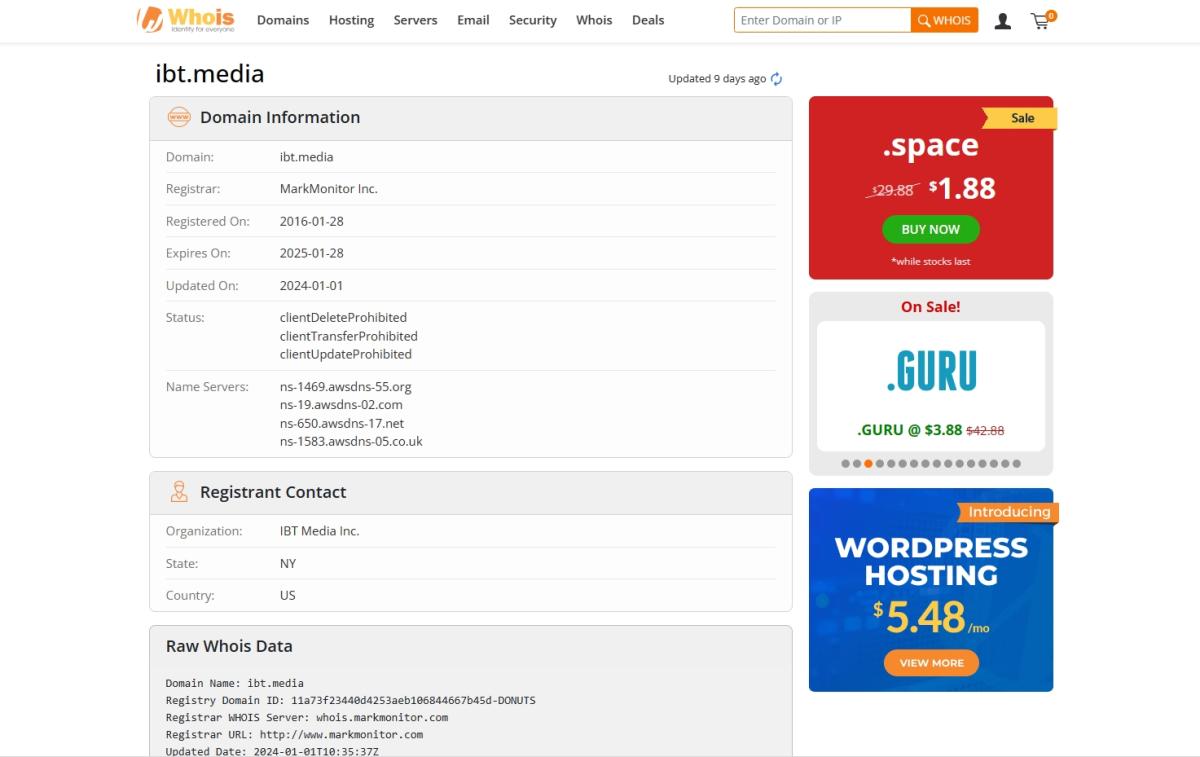Click the orange WHOIS search button

click(944, 20)
